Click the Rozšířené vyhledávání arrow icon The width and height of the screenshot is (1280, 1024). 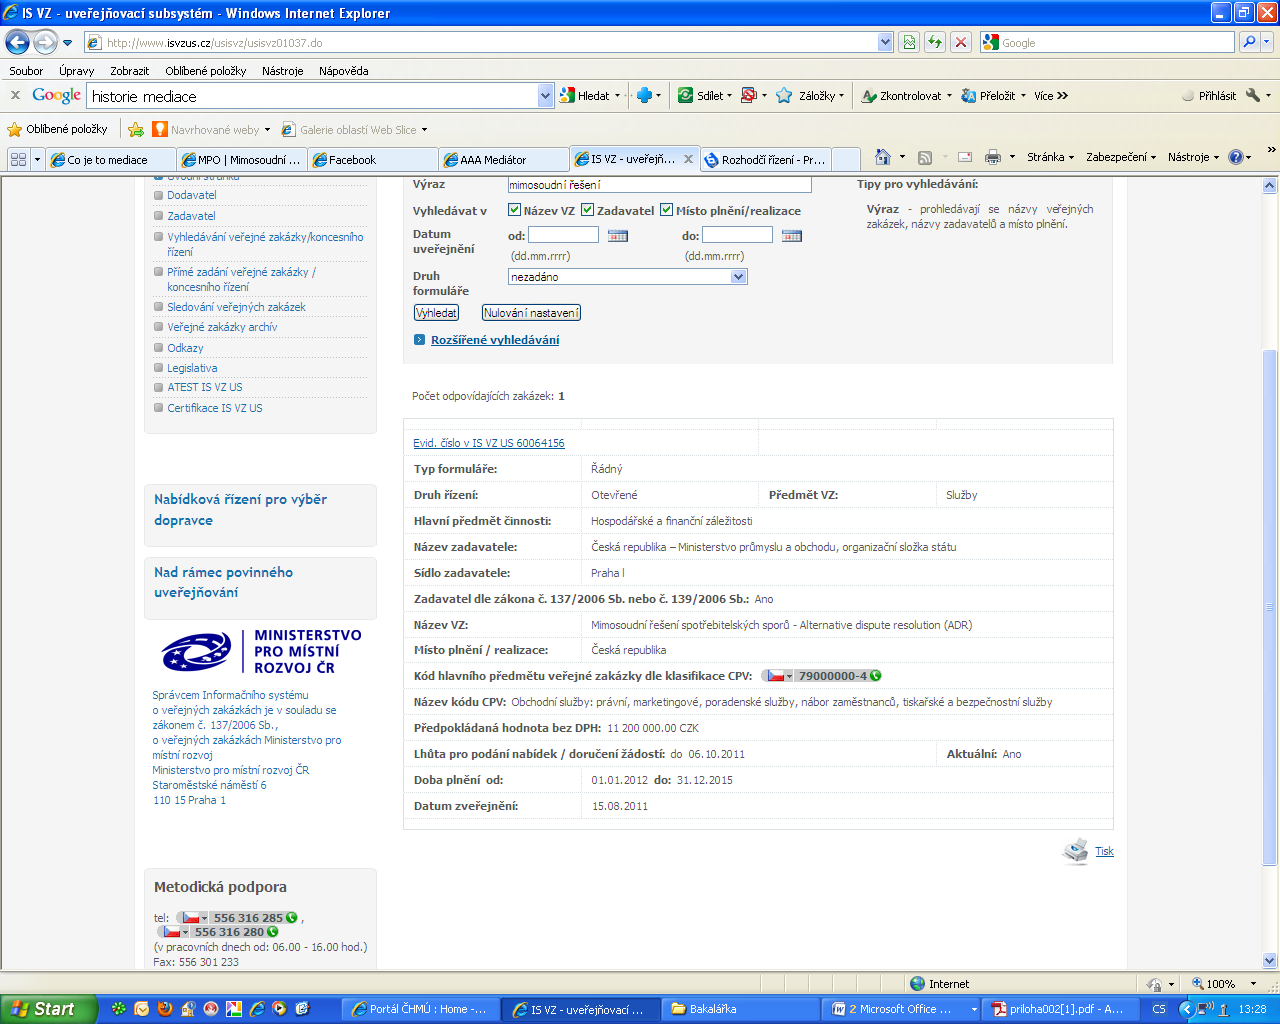click(420, 340)
